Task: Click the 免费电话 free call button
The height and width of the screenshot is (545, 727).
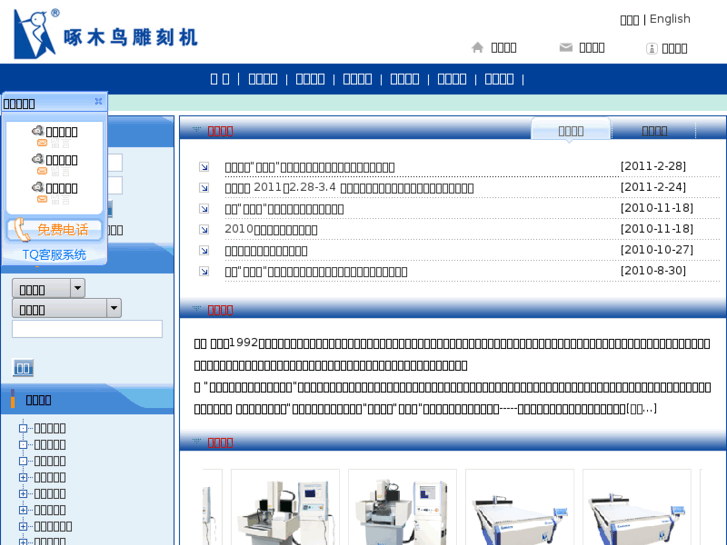Action: [55, 230]
